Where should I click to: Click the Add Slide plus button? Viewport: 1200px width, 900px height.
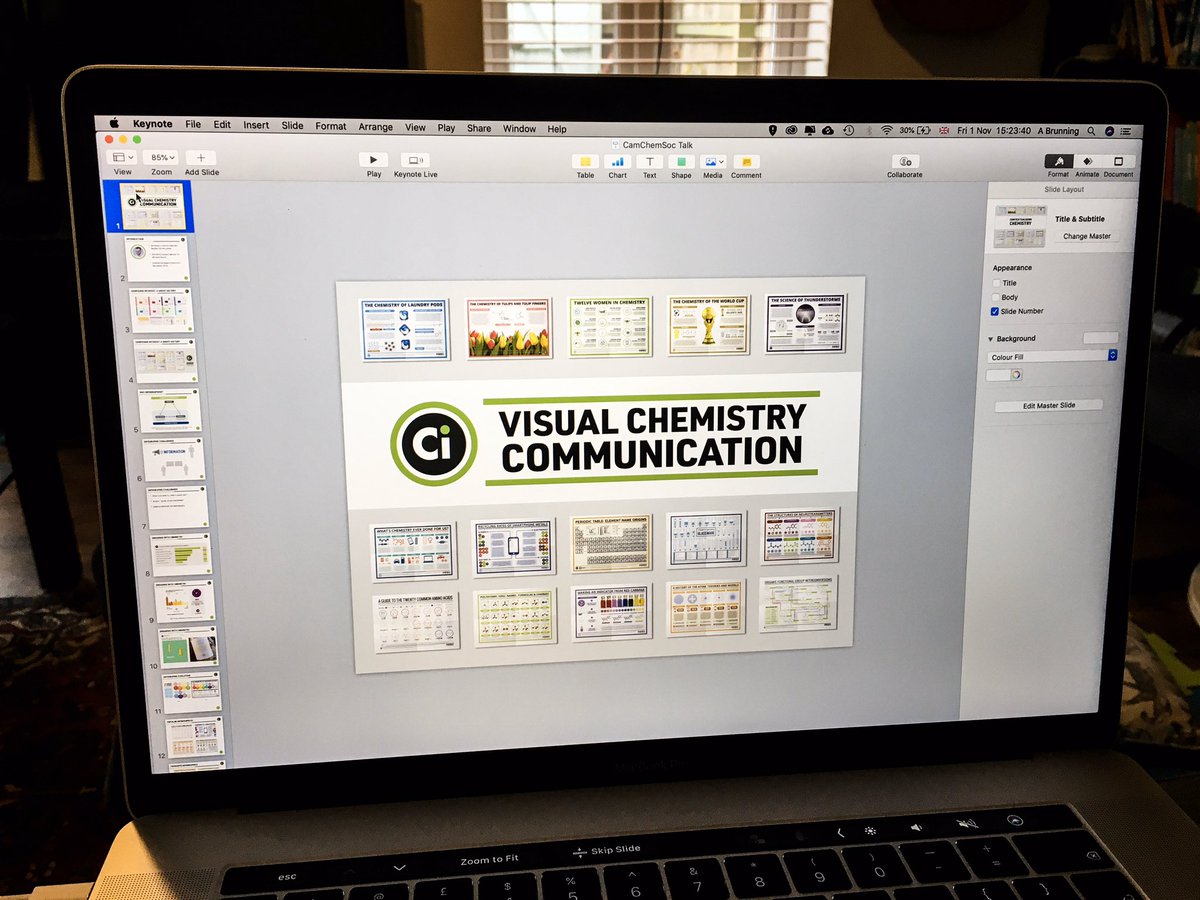tap(201, 158)
